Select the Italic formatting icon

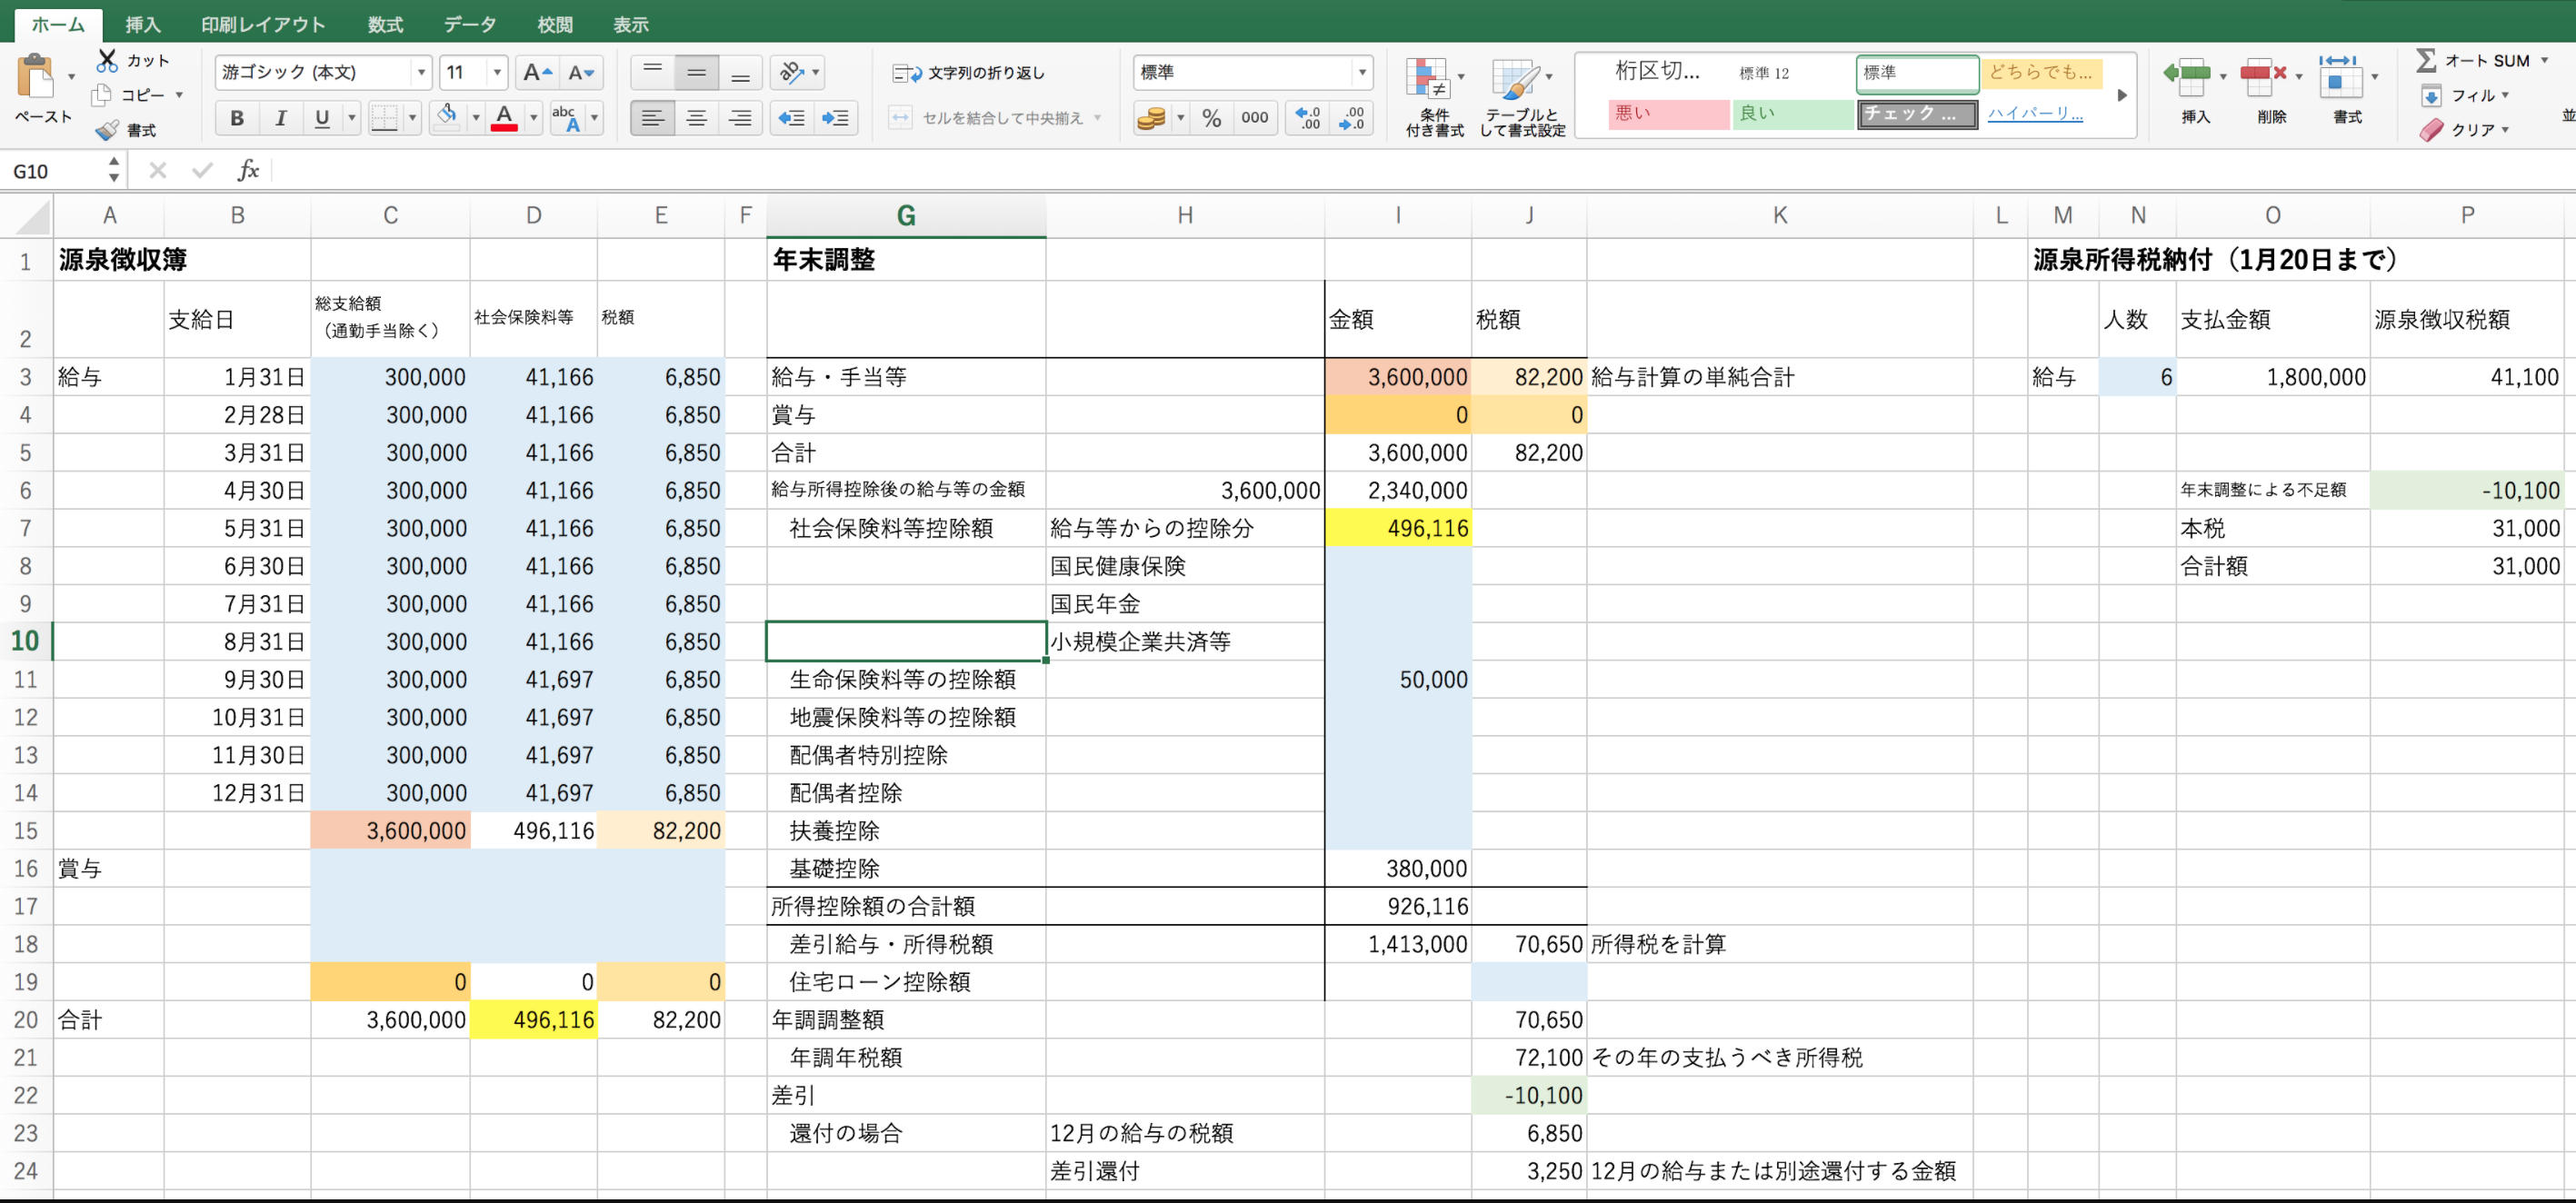(280, 117)
